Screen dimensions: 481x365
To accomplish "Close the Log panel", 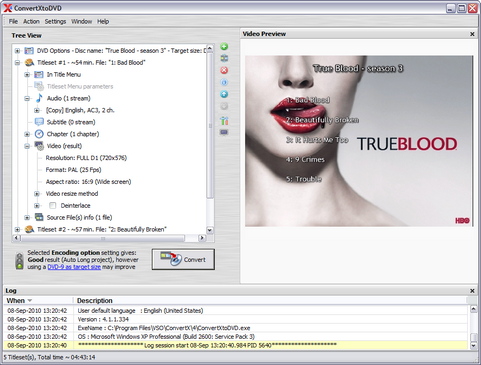I will click(x=472, y=291).
